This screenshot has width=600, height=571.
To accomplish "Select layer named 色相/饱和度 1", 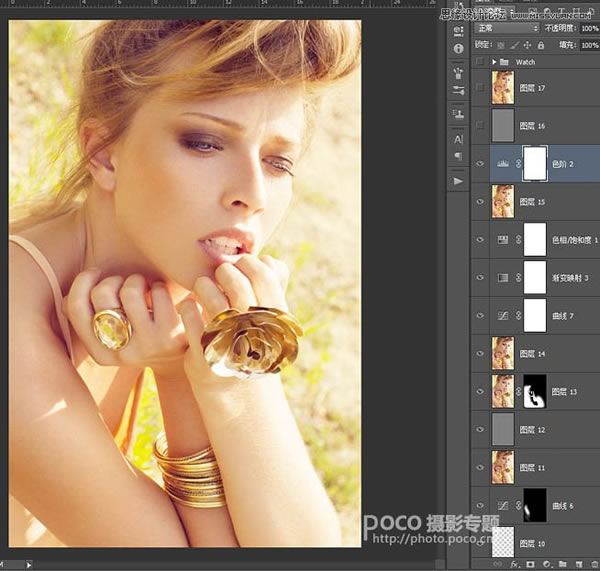I will (x=574, y=240).
